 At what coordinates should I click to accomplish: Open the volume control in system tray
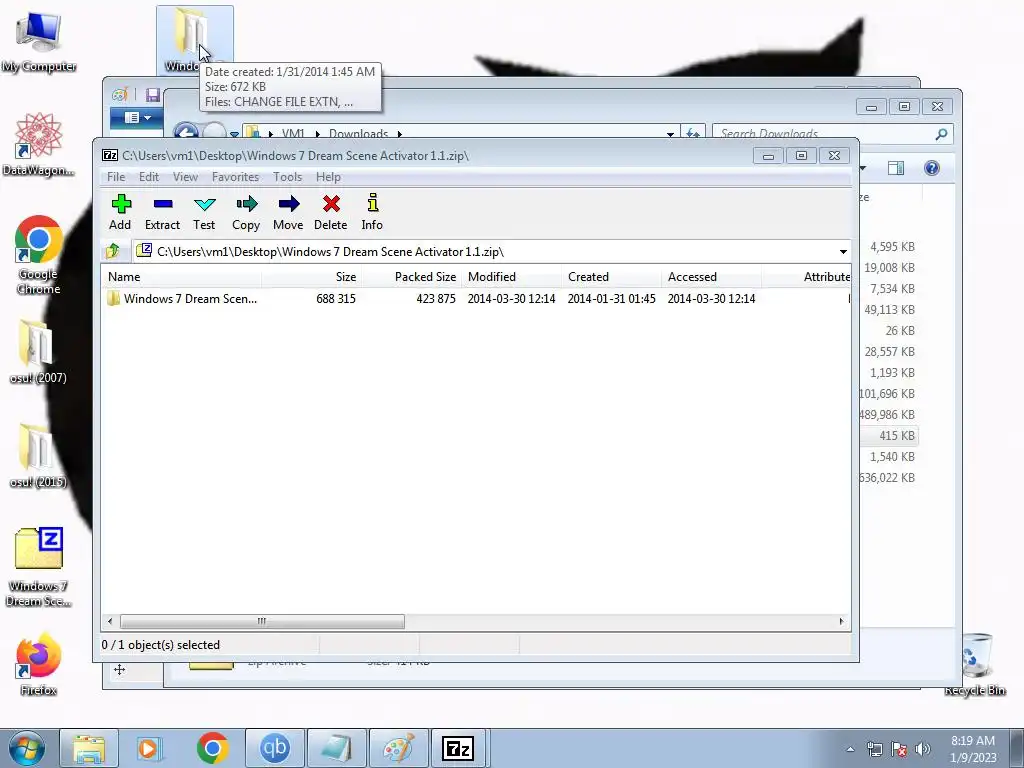(x=923, y=749)
